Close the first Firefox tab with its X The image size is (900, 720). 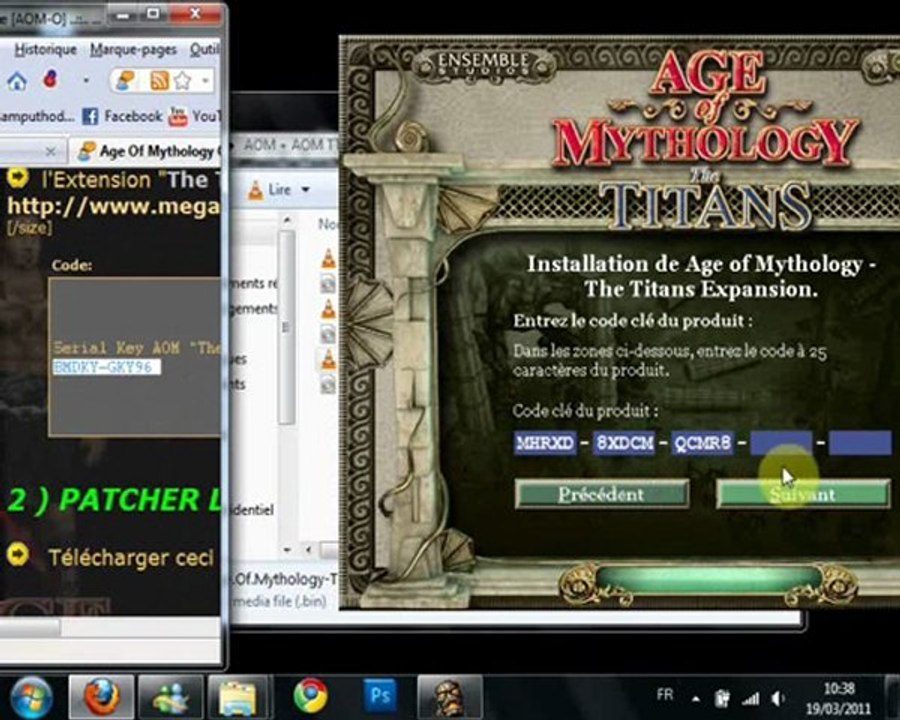51,151
